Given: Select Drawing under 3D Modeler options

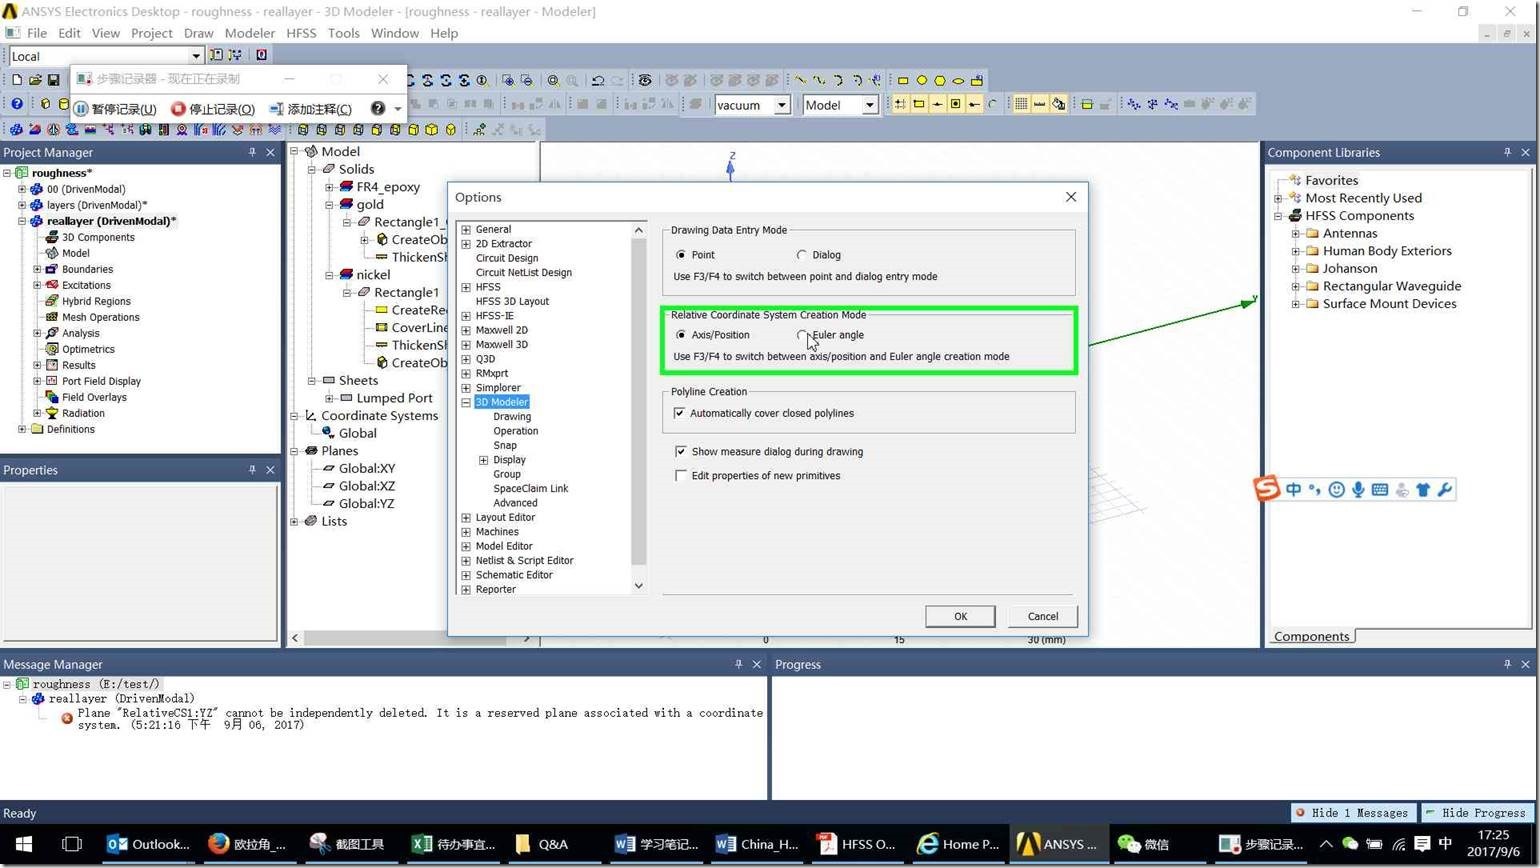Looking at the screenshot, I should pos(512,417).
